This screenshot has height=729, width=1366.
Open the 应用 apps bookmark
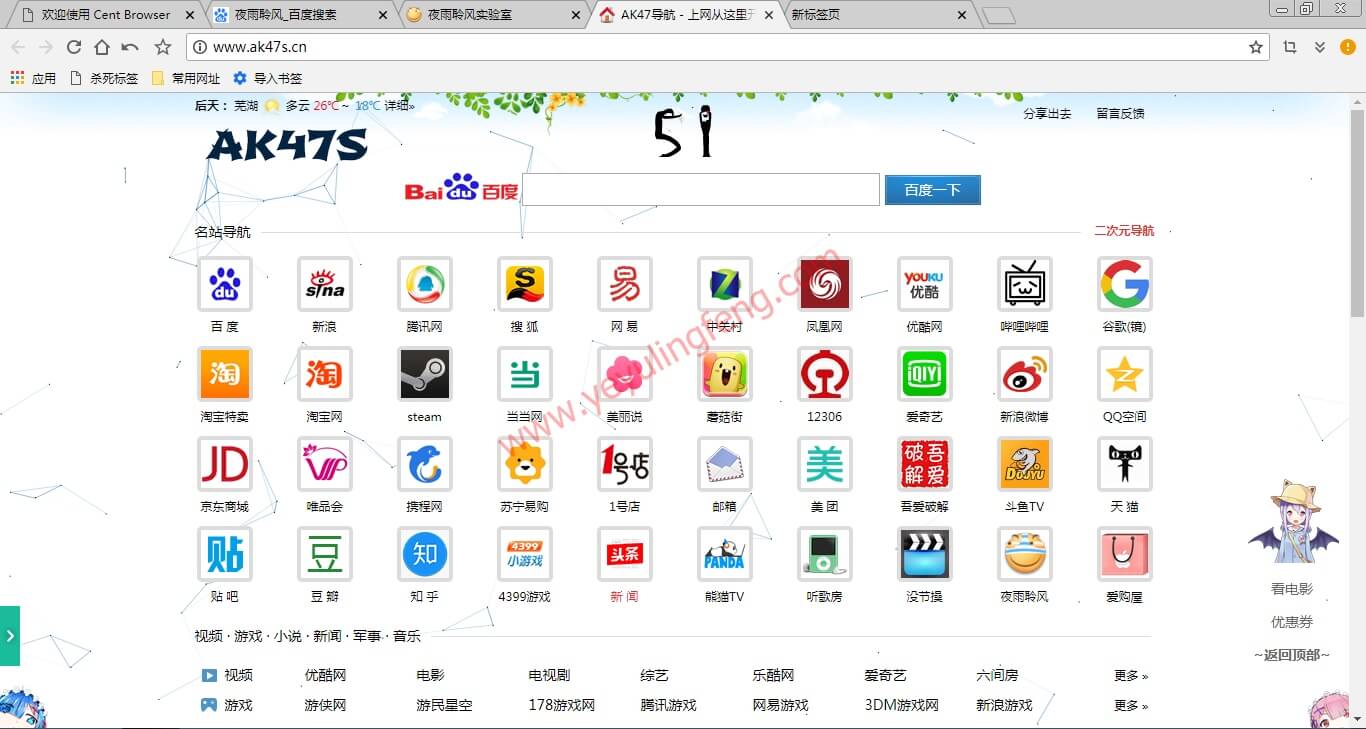[34, 78]
